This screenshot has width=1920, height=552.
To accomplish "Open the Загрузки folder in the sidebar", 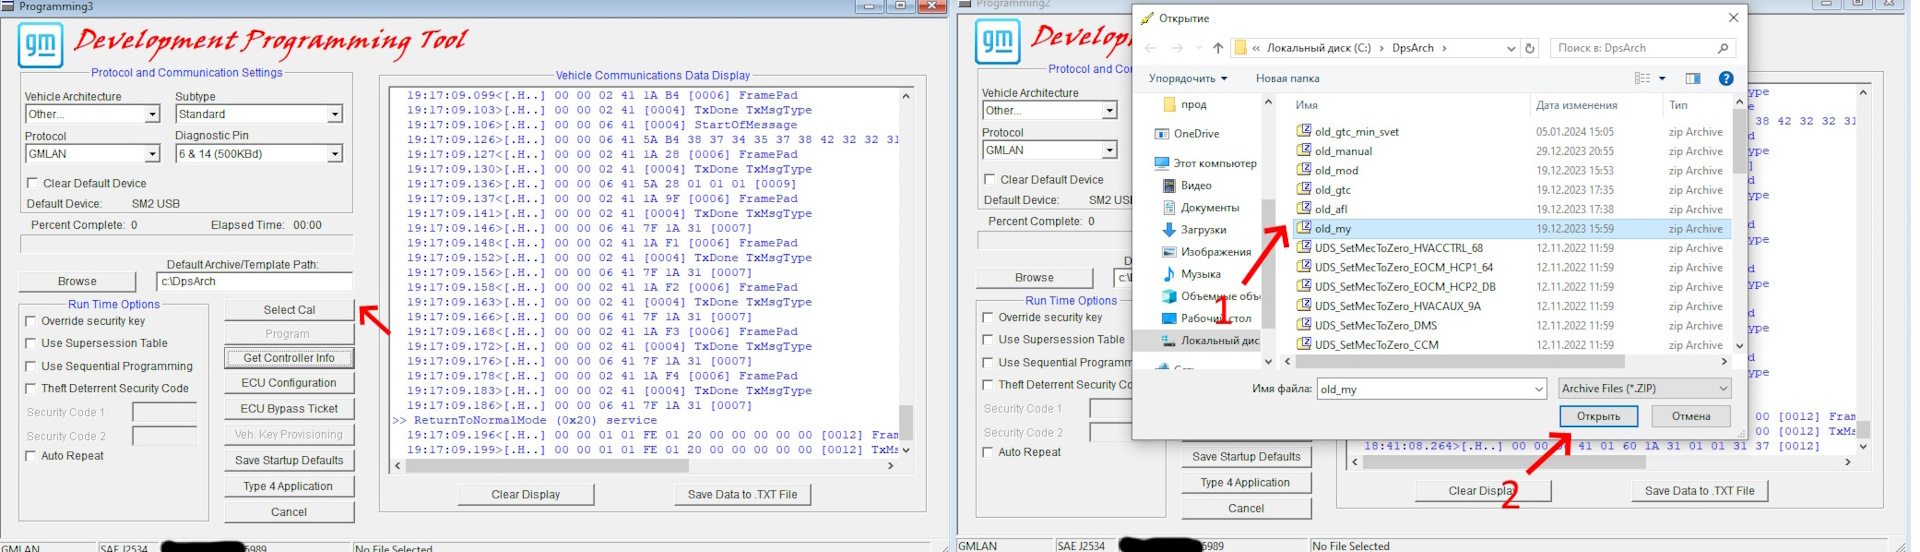I will coord(1194,230).
